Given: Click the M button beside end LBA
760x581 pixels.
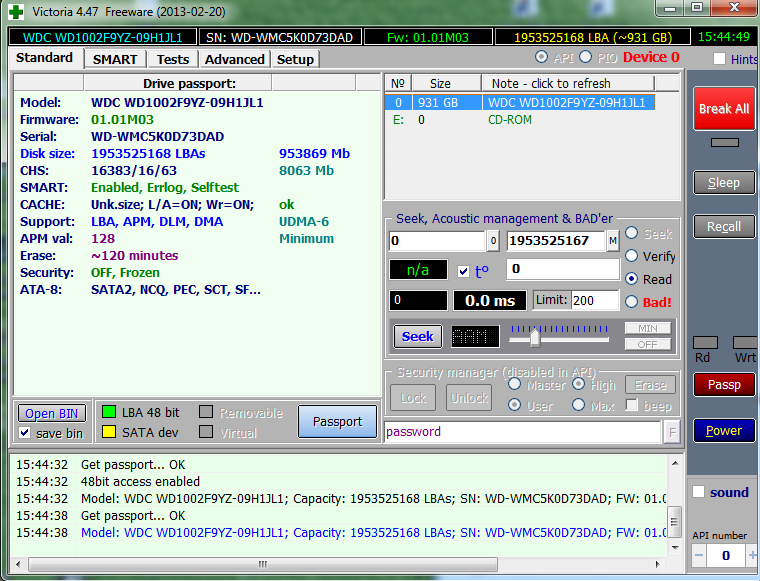Looking at the screenshot, I should (612, 241).
